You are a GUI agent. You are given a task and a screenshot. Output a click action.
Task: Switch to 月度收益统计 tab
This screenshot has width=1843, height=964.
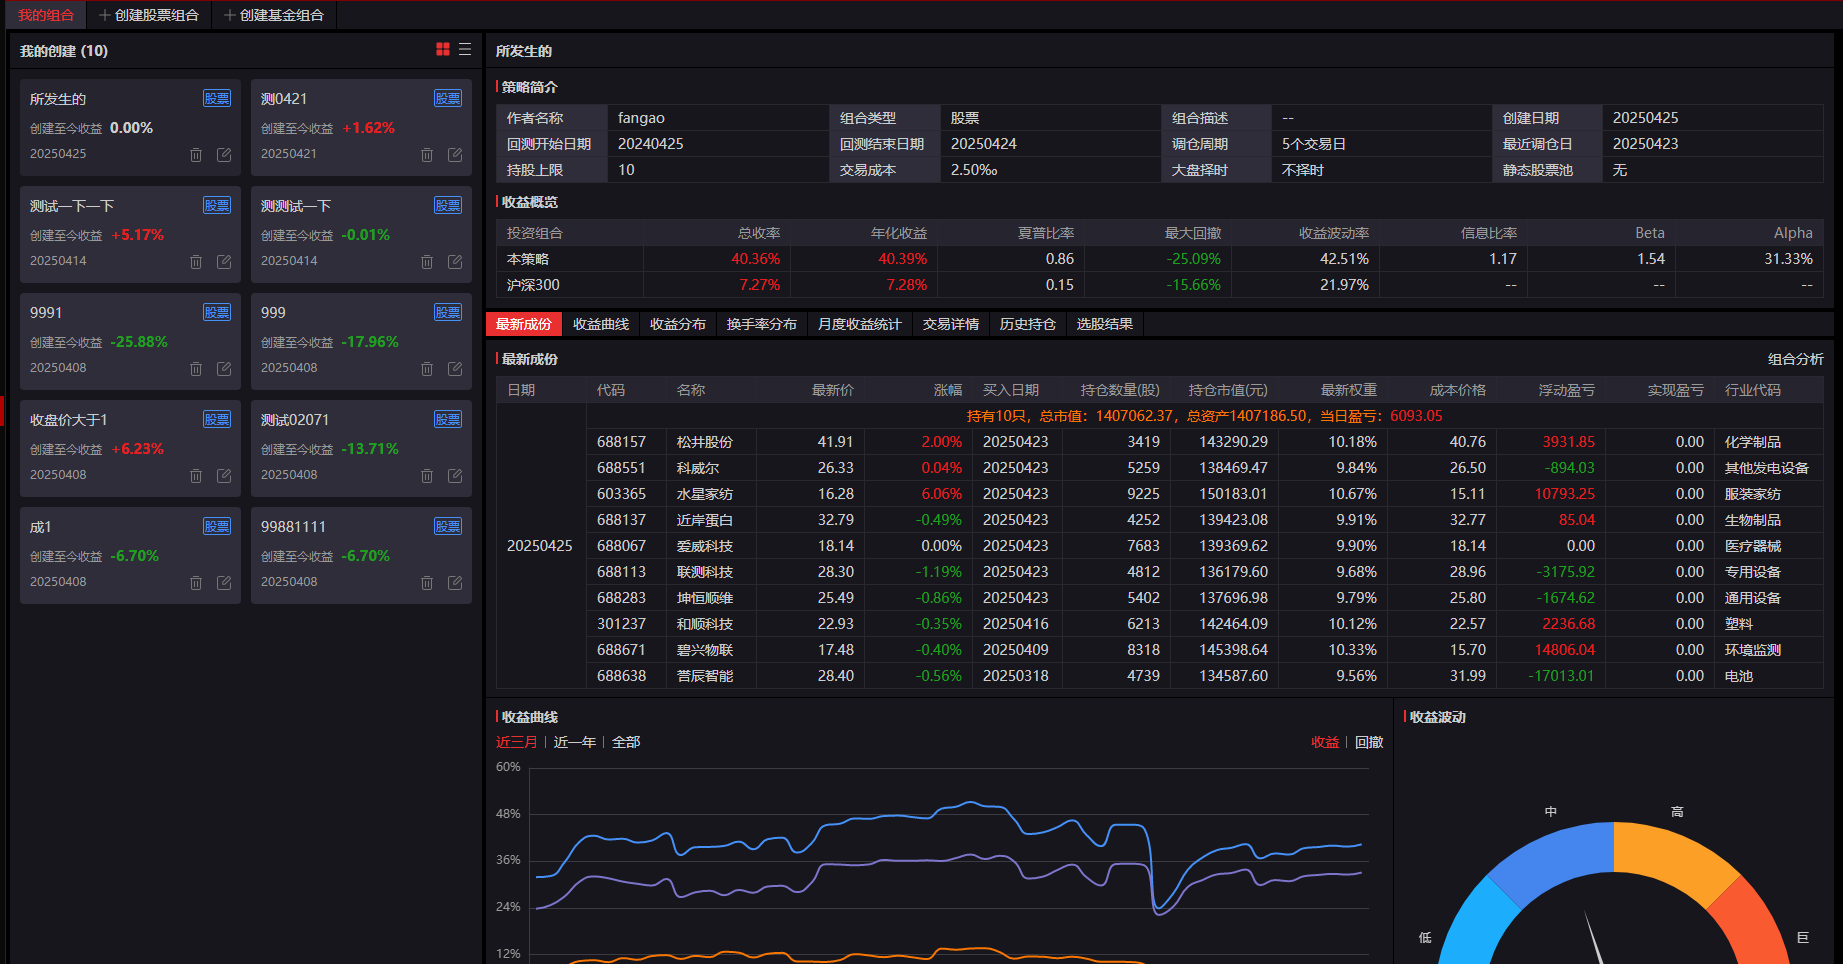[x=859, y=324]
